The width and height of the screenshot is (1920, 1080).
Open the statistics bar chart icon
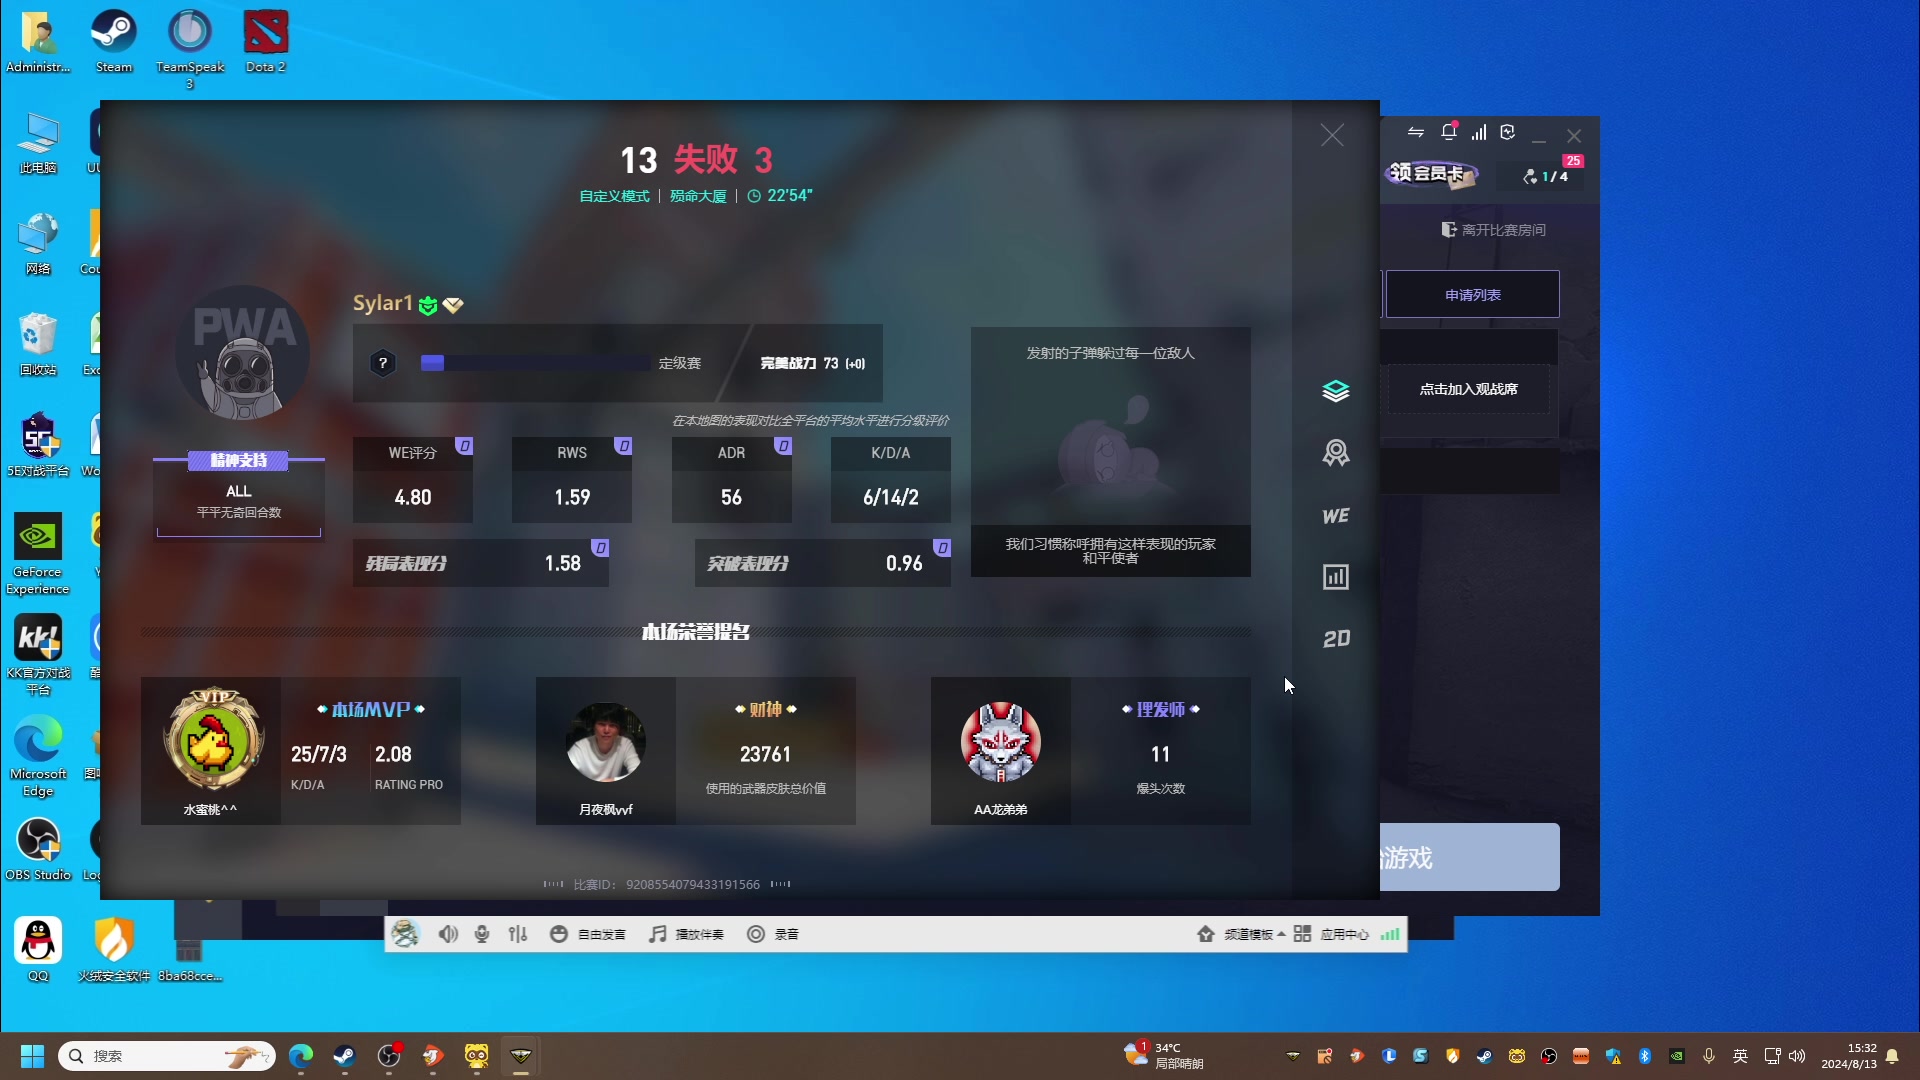(x=1337, y=576)
